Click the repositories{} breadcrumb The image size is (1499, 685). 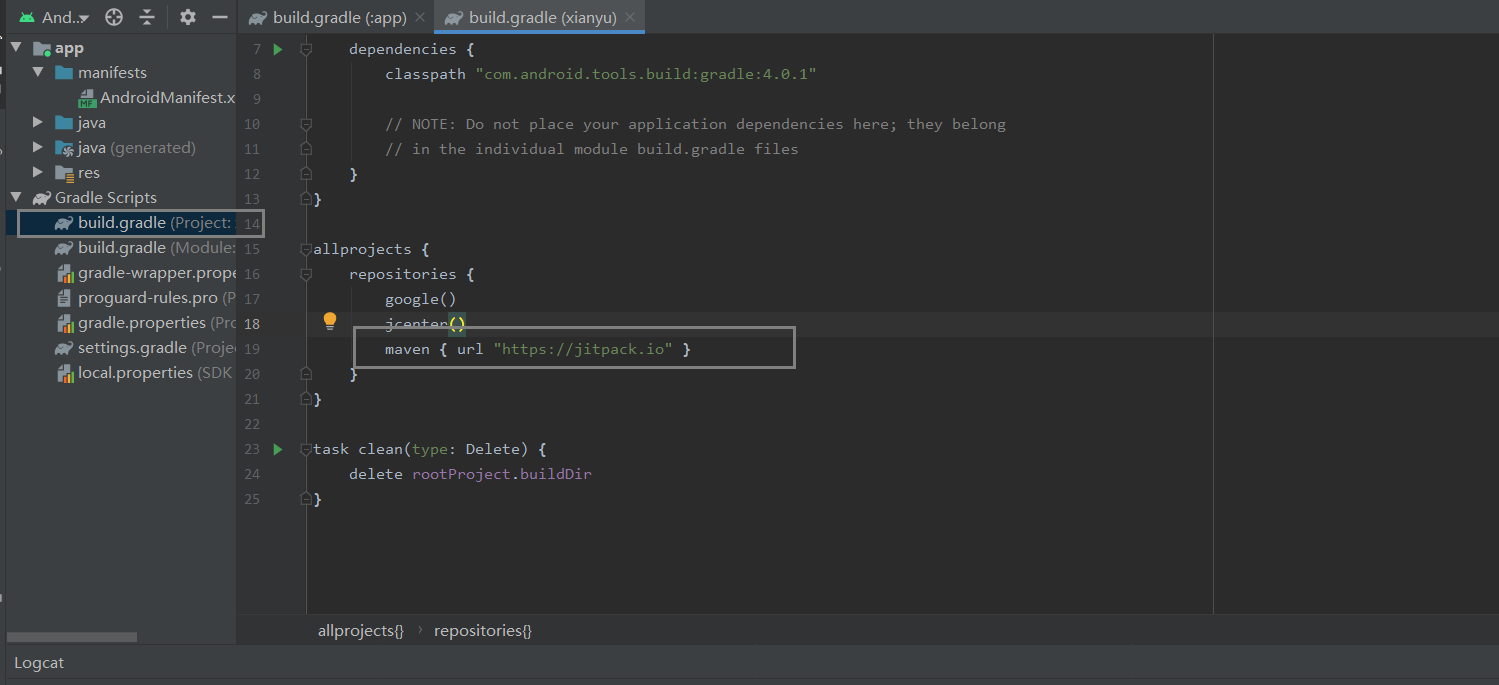pos(483,631)
